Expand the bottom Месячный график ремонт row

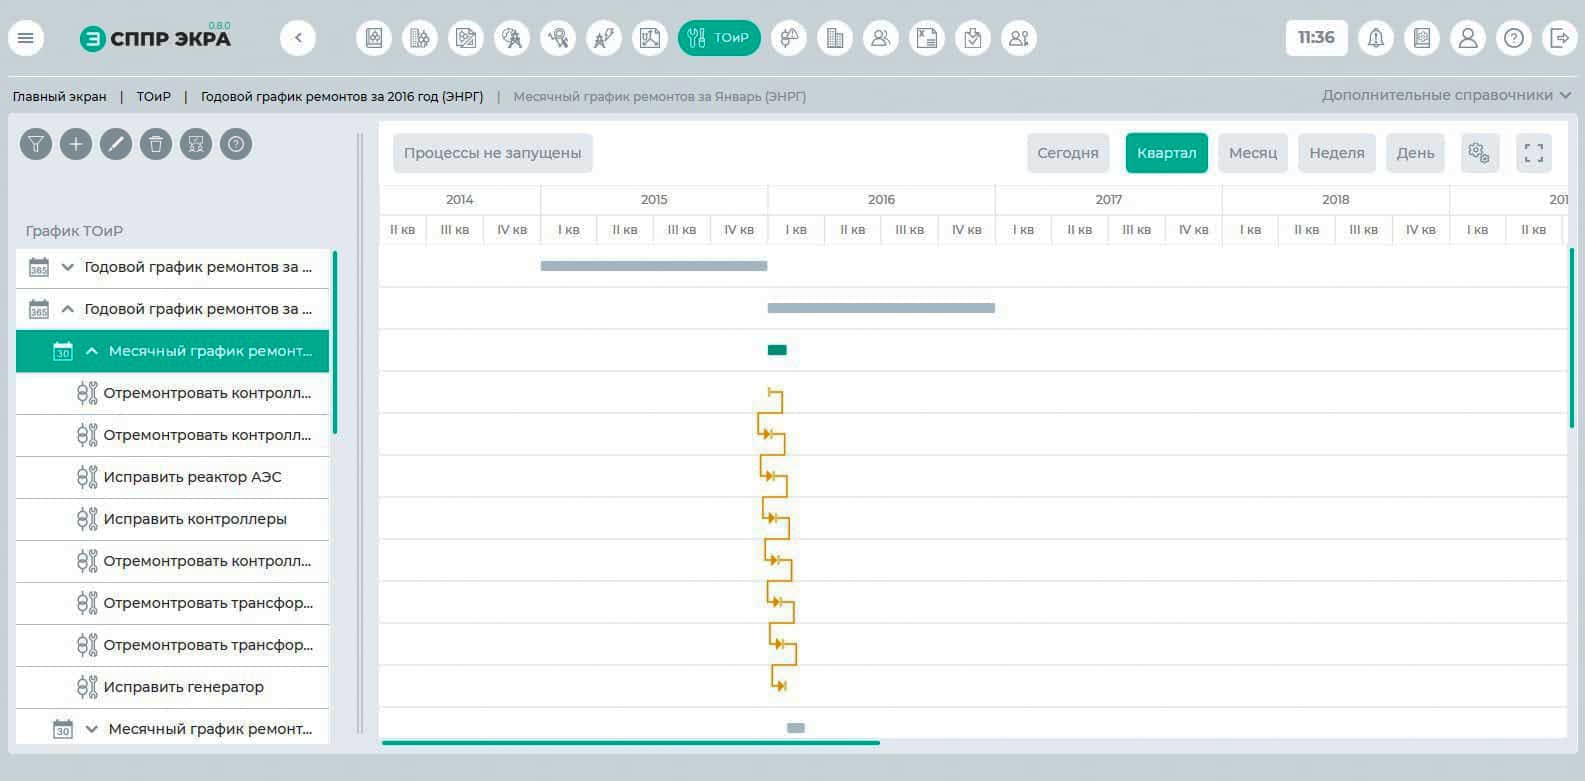92,729
